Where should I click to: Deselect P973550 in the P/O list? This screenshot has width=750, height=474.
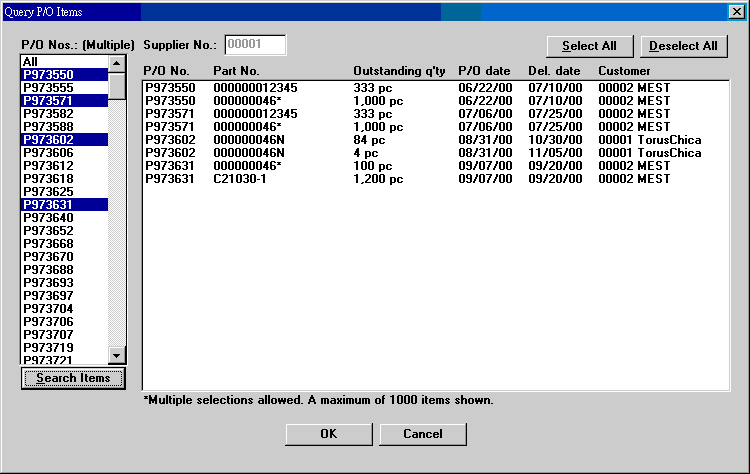pos(64,75)
